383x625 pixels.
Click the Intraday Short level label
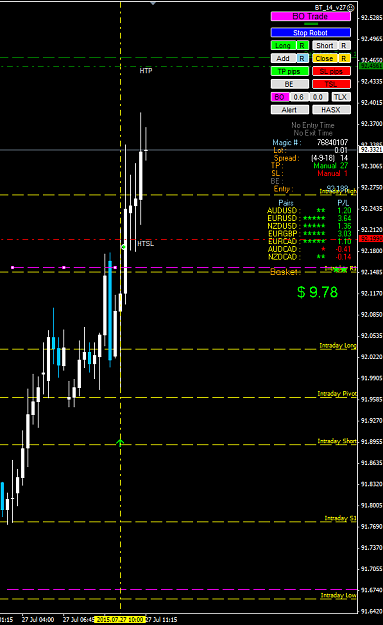click(x=337, y=441)
